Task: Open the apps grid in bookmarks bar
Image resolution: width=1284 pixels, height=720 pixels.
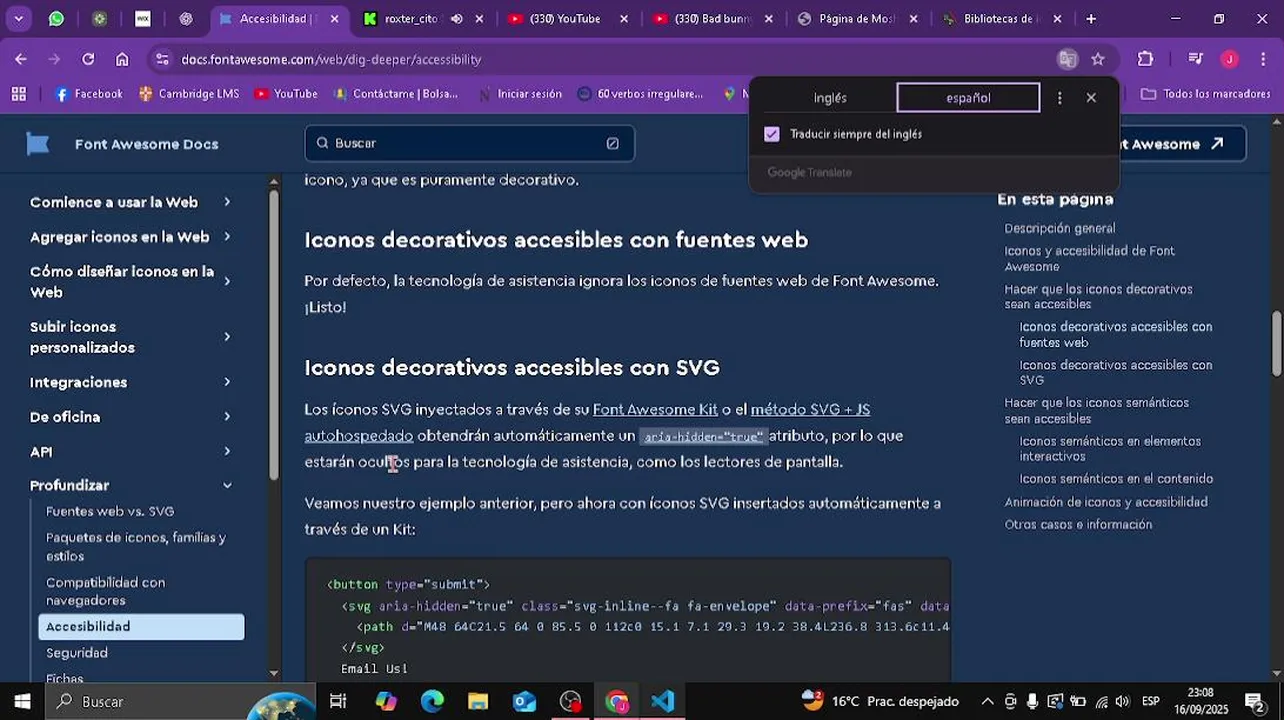Action: [x=18, y=94]
